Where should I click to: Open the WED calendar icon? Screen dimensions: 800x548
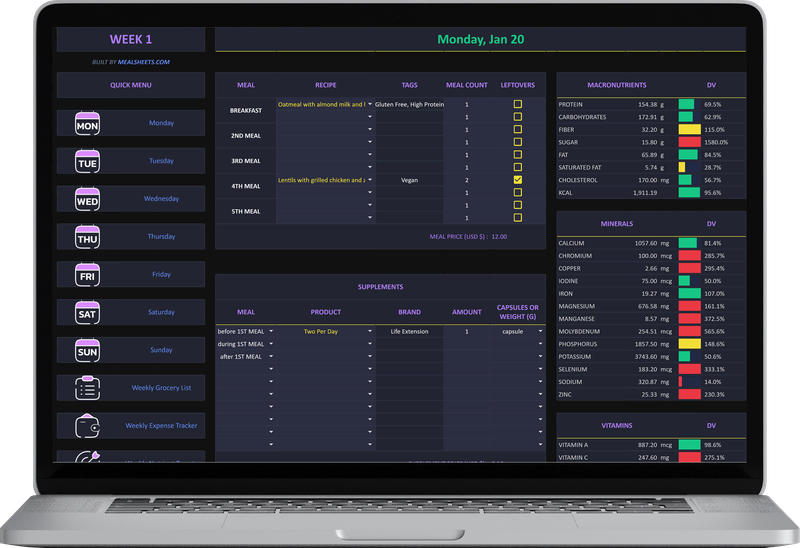(x=87, y=199)
